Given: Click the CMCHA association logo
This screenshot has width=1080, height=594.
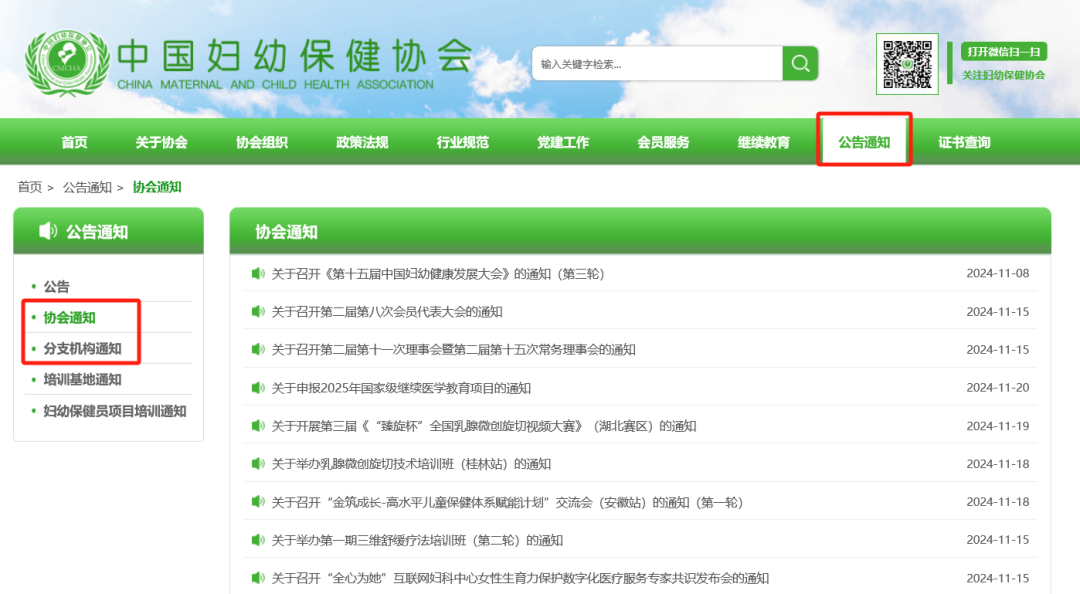Looking at the screenshot, I should 66,64.
